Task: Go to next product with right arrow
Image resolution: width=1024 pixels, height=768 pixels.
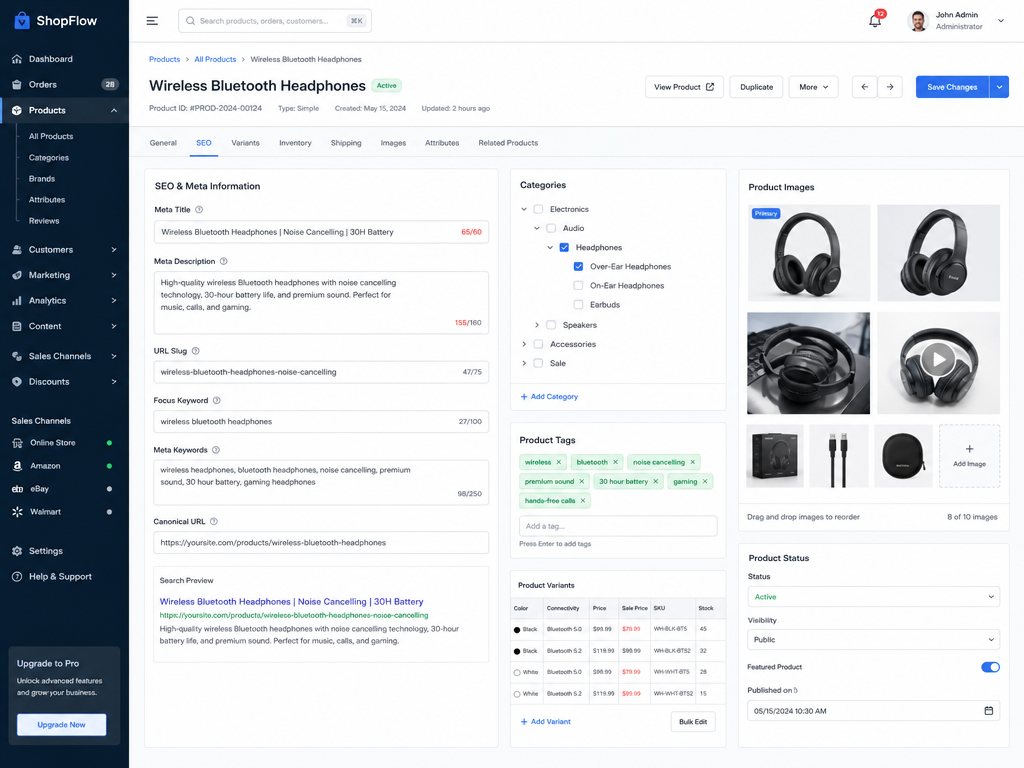Action: (x=889, y=87)
